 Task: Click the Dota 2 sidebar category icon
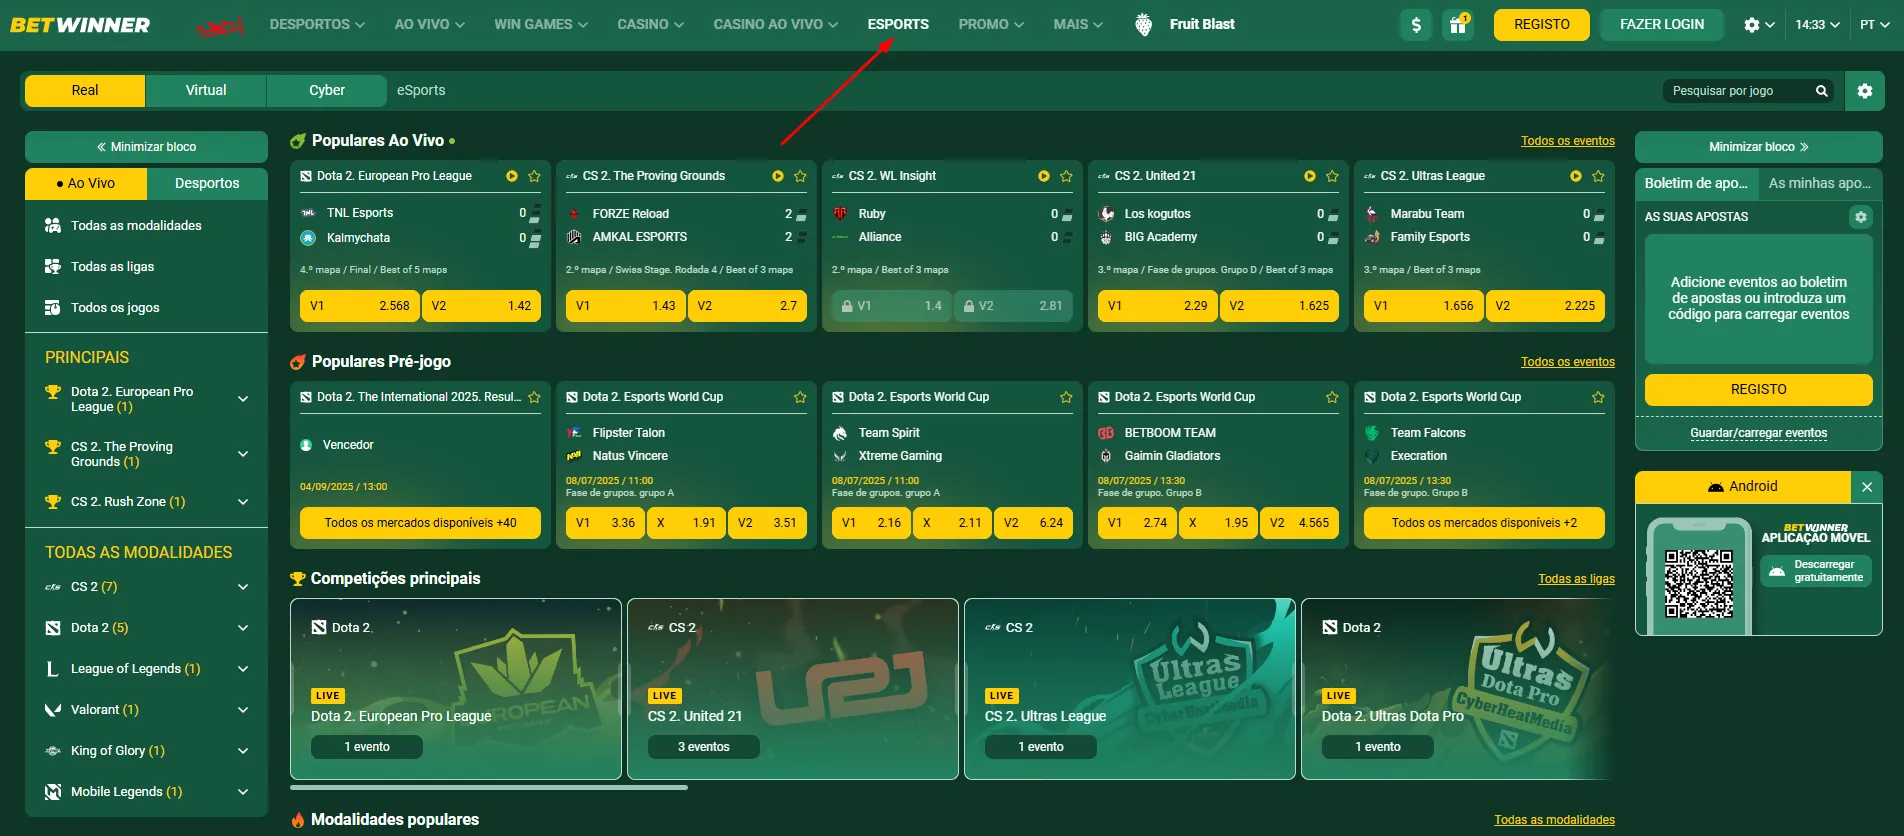[53, 628]
